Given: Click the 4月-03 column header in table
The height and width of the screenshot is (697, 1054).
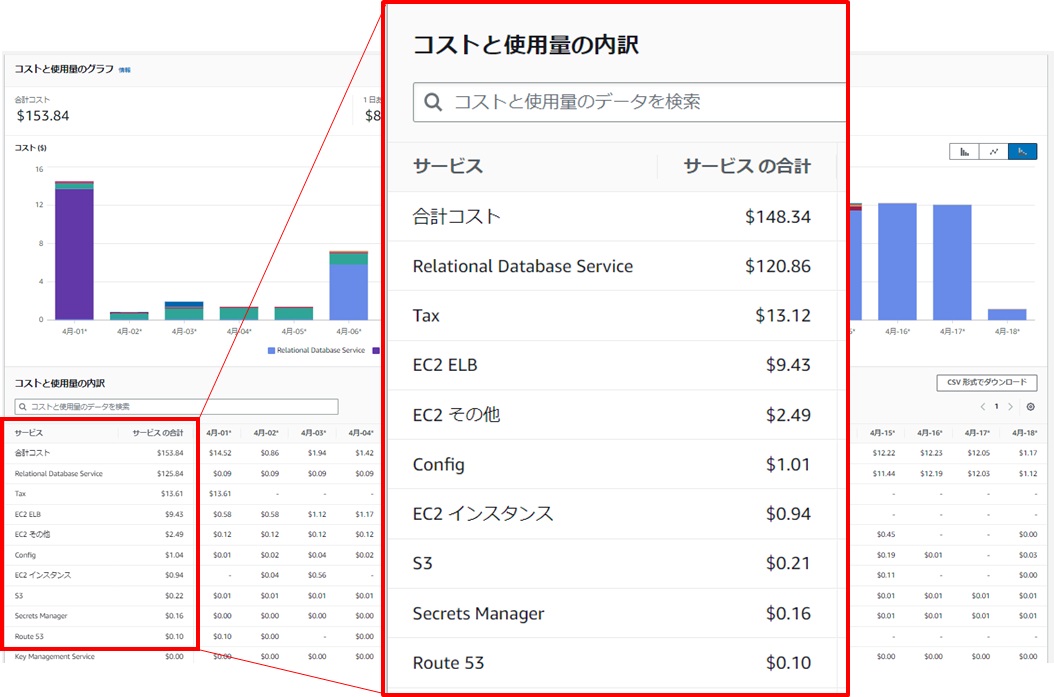Looking at the screenshot, I should 313,433.
